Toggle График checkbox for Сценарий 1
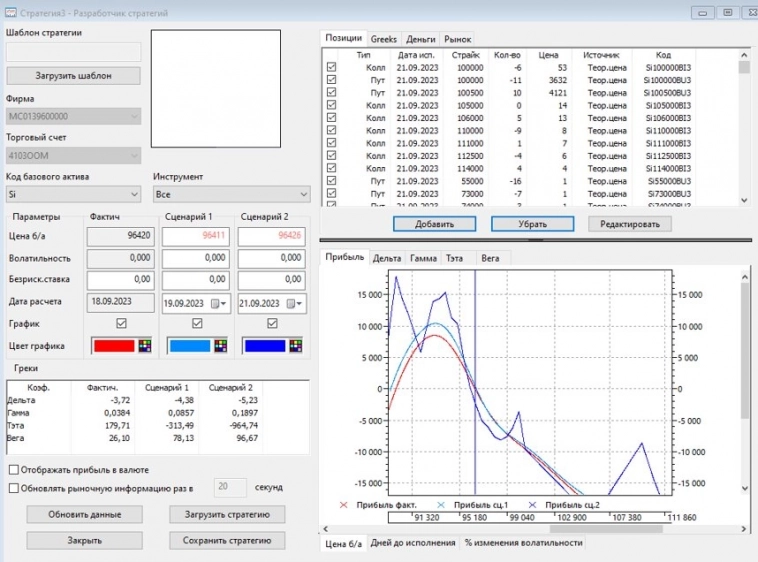The image size is (758, 562). pos(196,324)
